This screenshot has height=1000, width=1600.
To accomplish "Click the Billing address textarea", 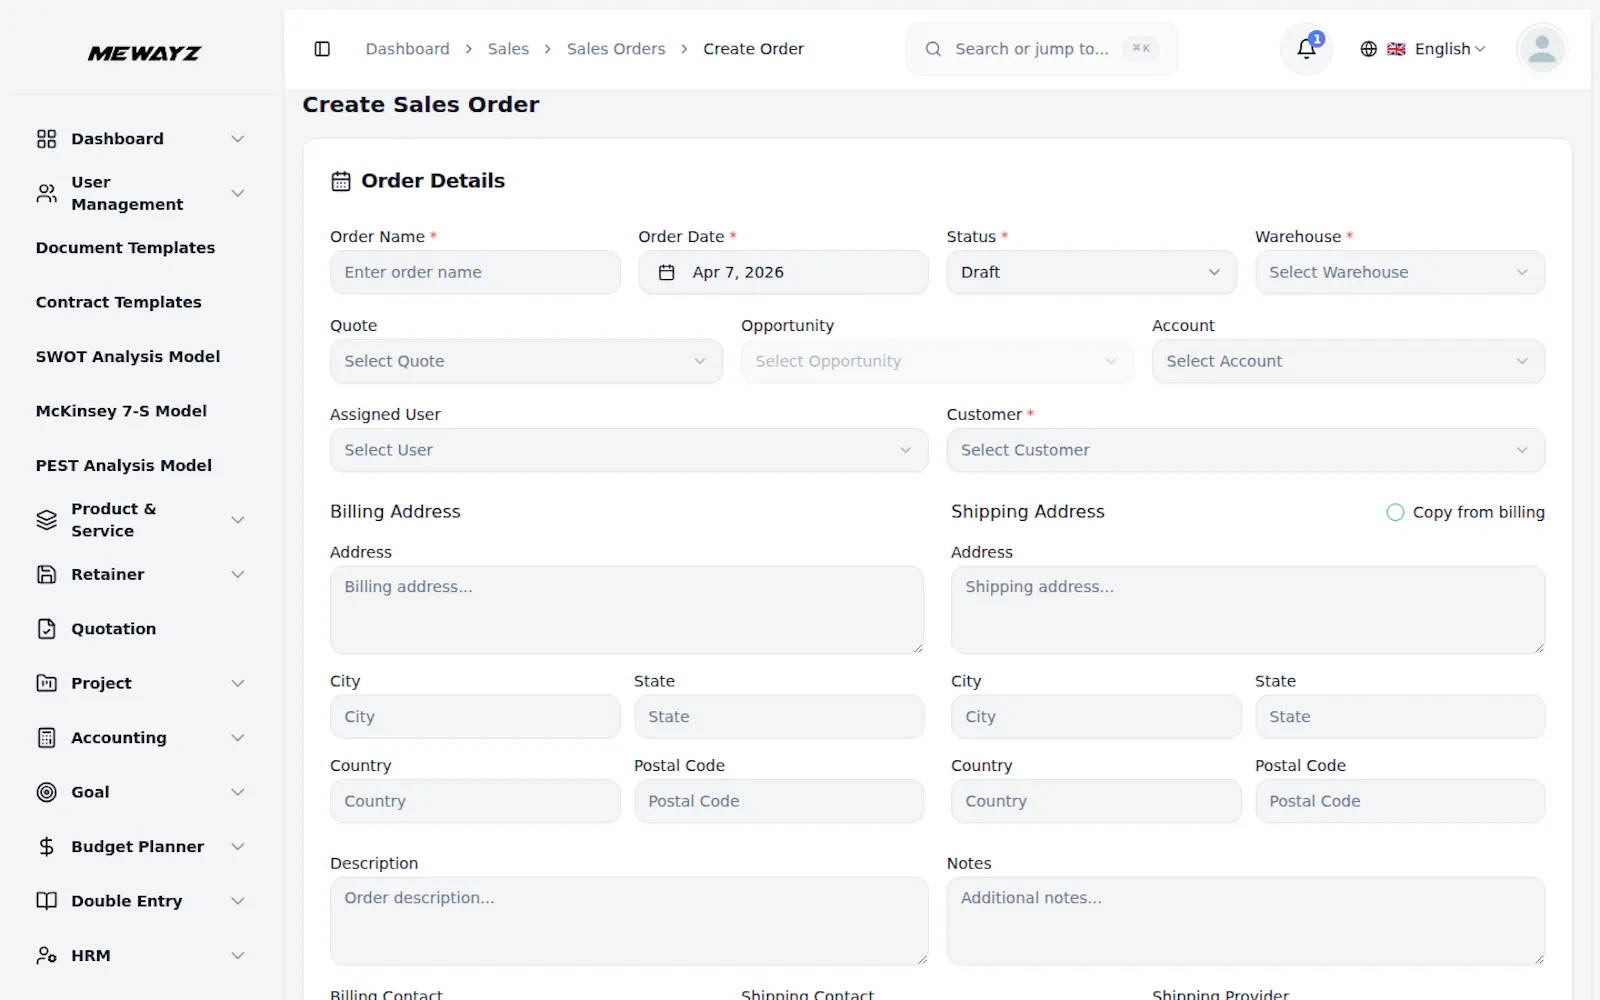I will point(627,610).
